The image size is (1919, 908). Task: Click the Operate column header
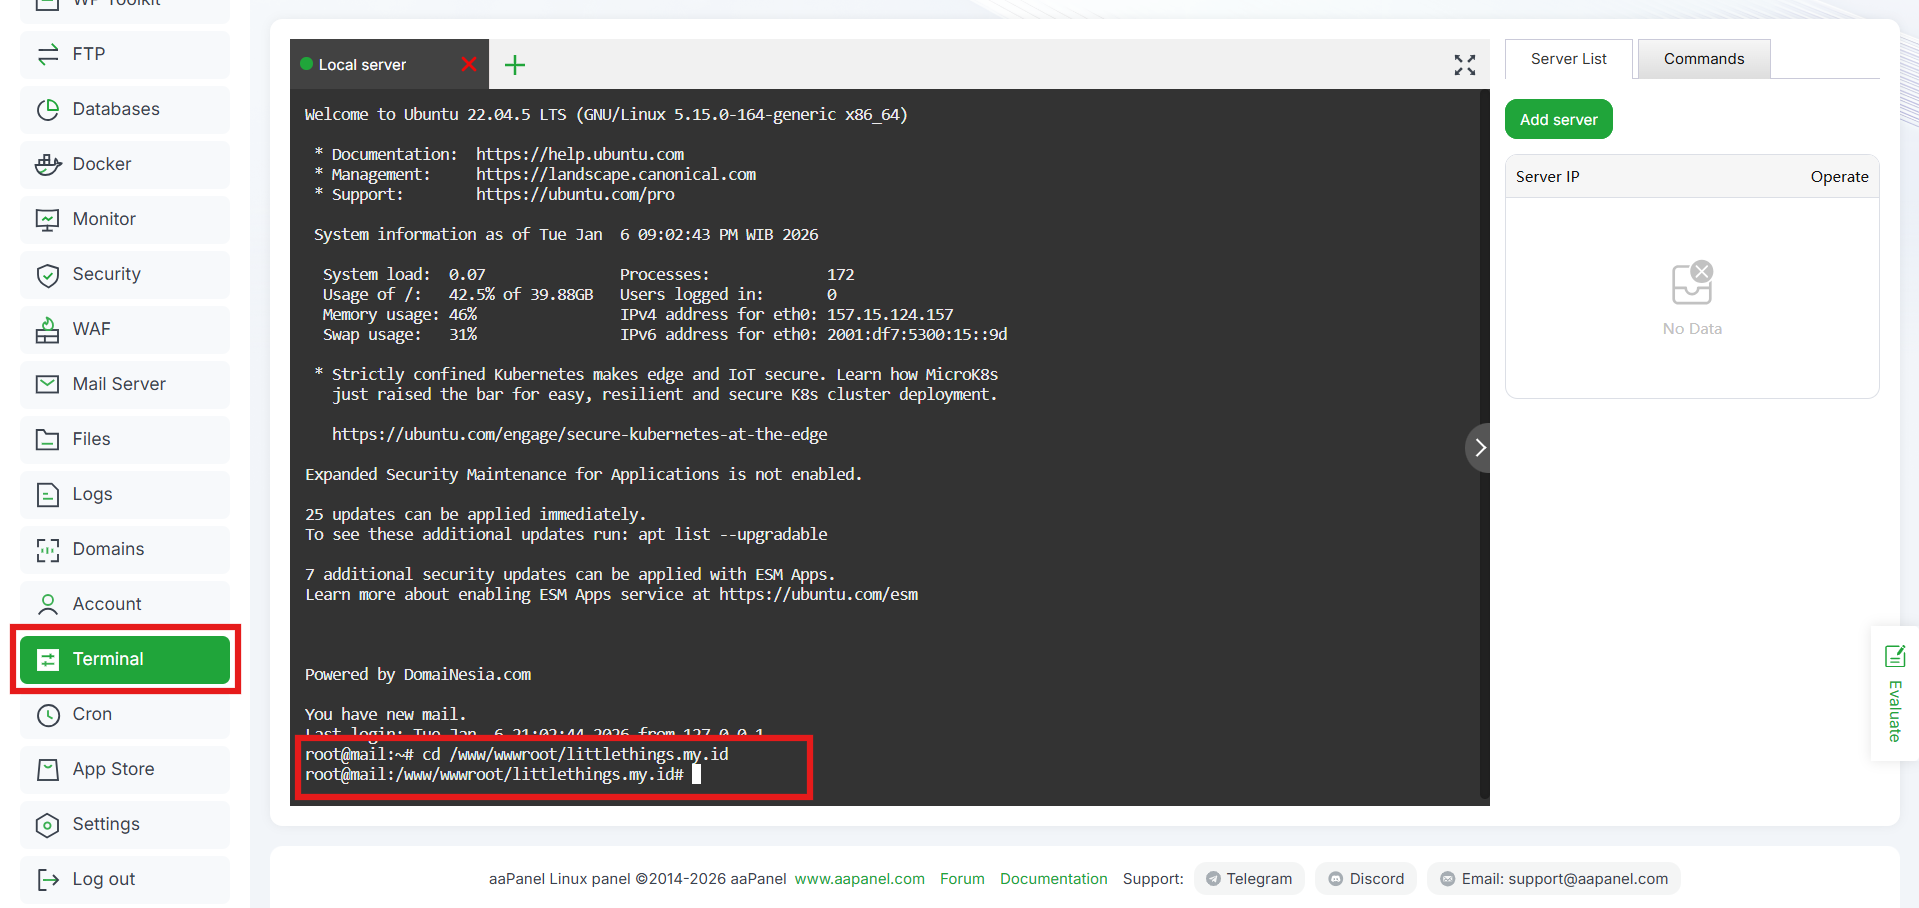coord(1839,176)
